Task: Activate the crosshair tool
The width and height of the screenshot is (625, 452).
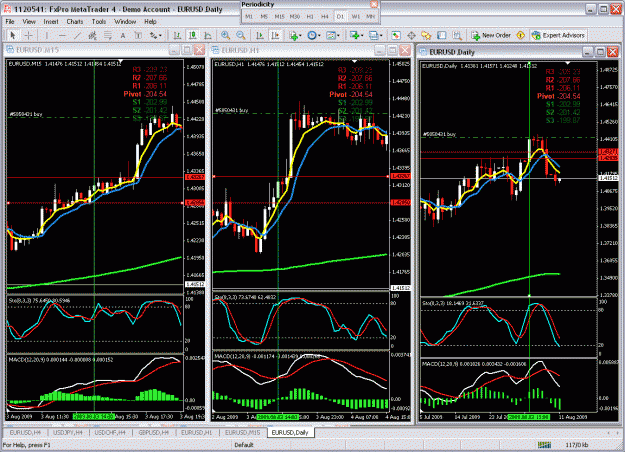Action: click(x=28, y=35)
